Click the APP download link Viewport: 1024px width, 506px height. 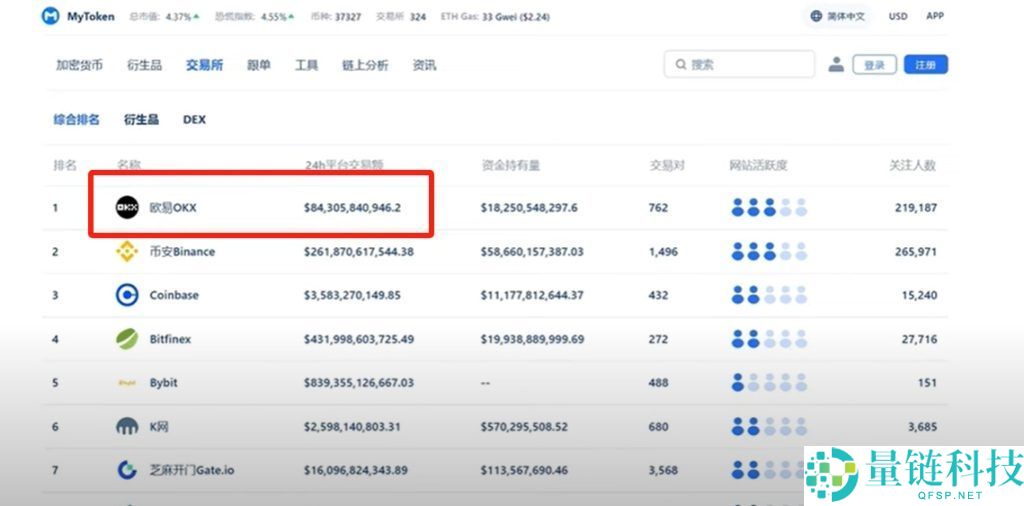coord(935,16)
